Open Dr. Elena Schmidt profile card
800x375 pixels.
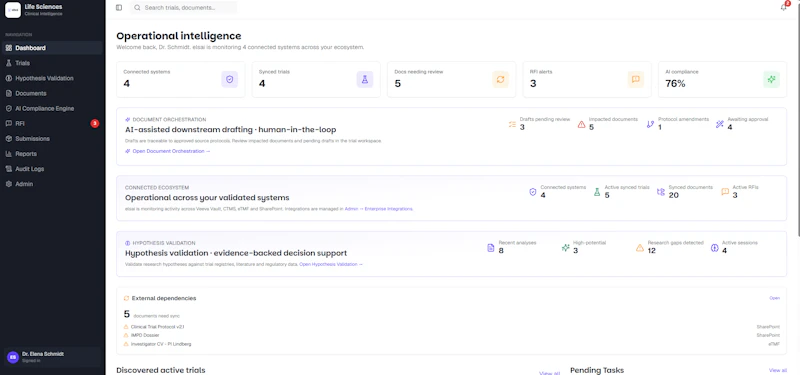click(53, 357)
